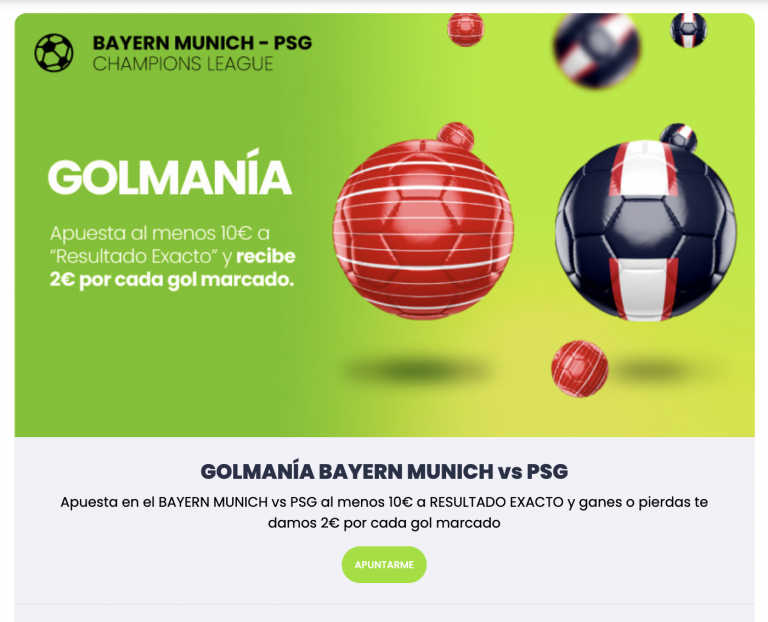The height and width of the screenshot is (622, 768).
Task: Click the GOLMANÍA BAYERN MUNICH vs PSG heading
Action: click(384, 471)
